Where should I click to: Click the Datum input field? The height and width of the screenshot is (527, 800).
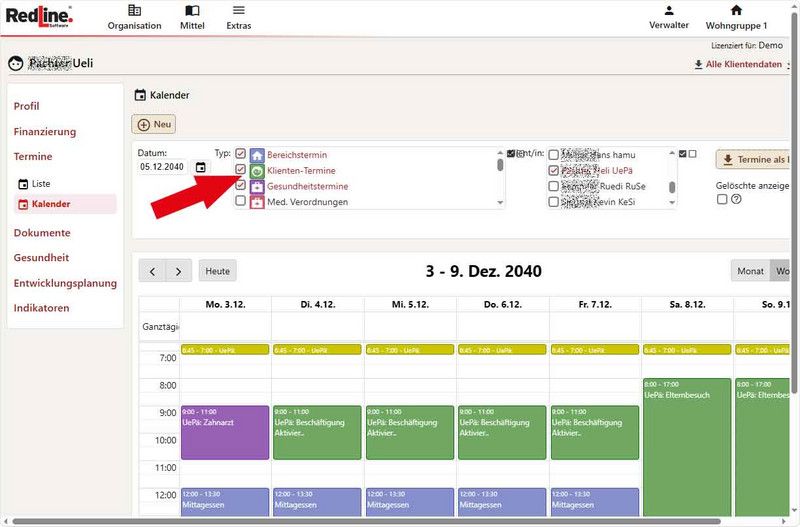coord(165,167)
